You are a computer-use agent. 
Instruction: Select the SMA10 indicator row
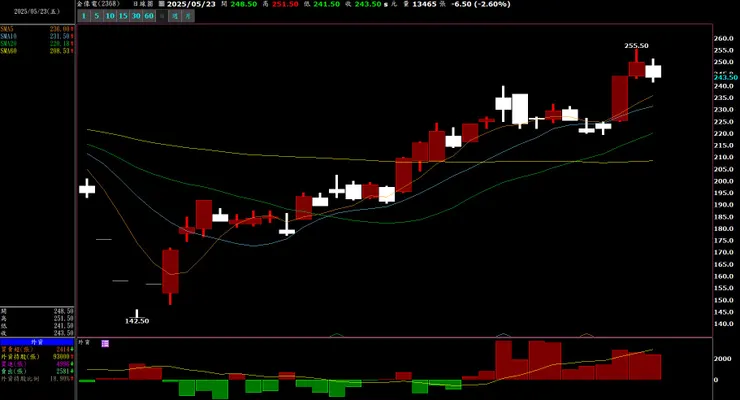tap(37, 36)
